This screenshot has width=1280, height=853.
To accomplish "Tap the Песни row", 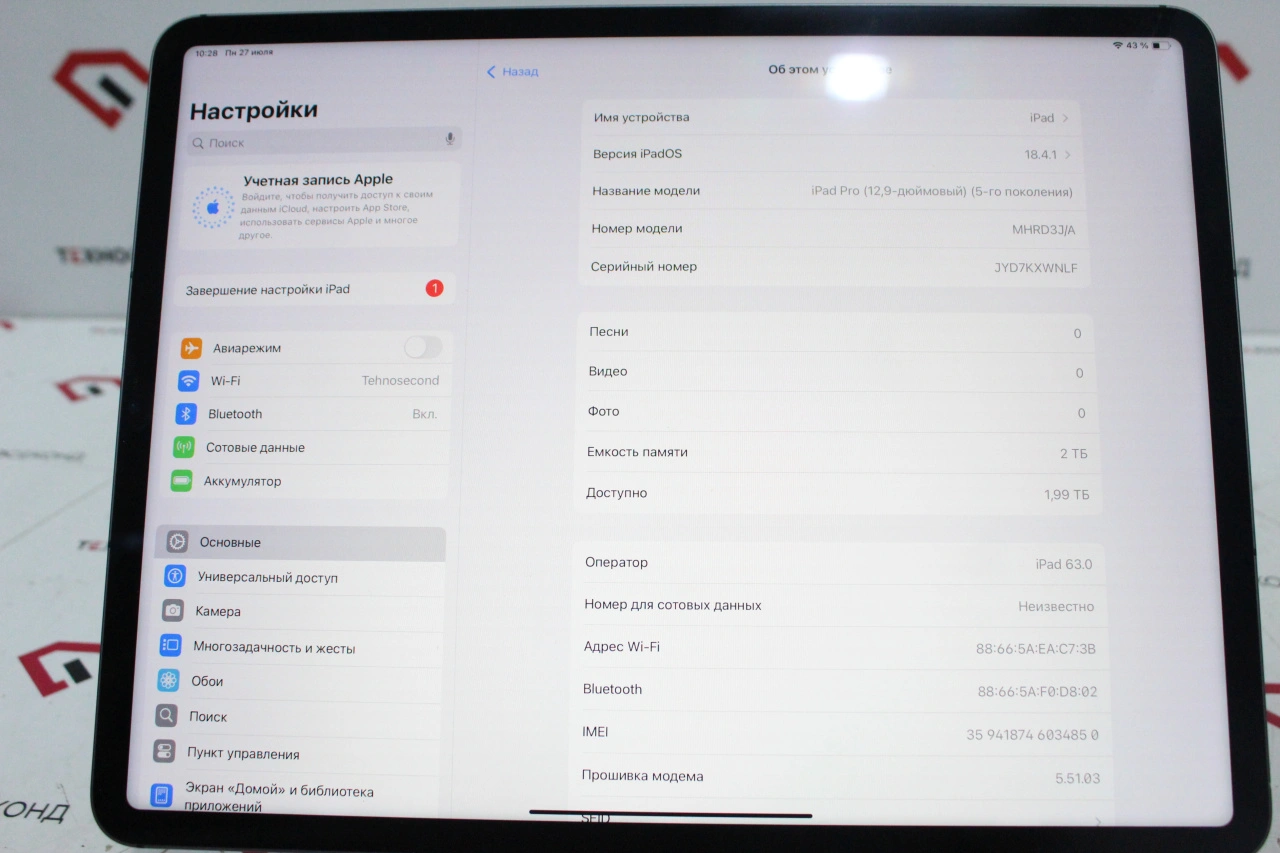I will tap(836, 332).
